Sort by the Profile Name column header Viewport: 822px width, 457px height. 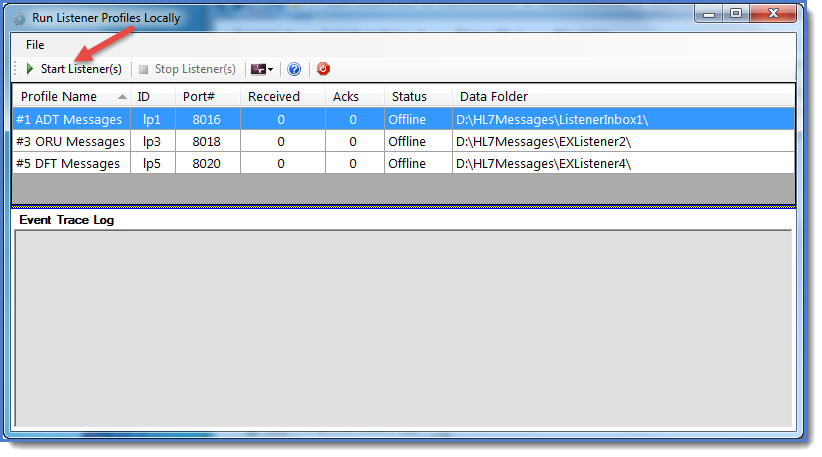[x=71, y=96]
